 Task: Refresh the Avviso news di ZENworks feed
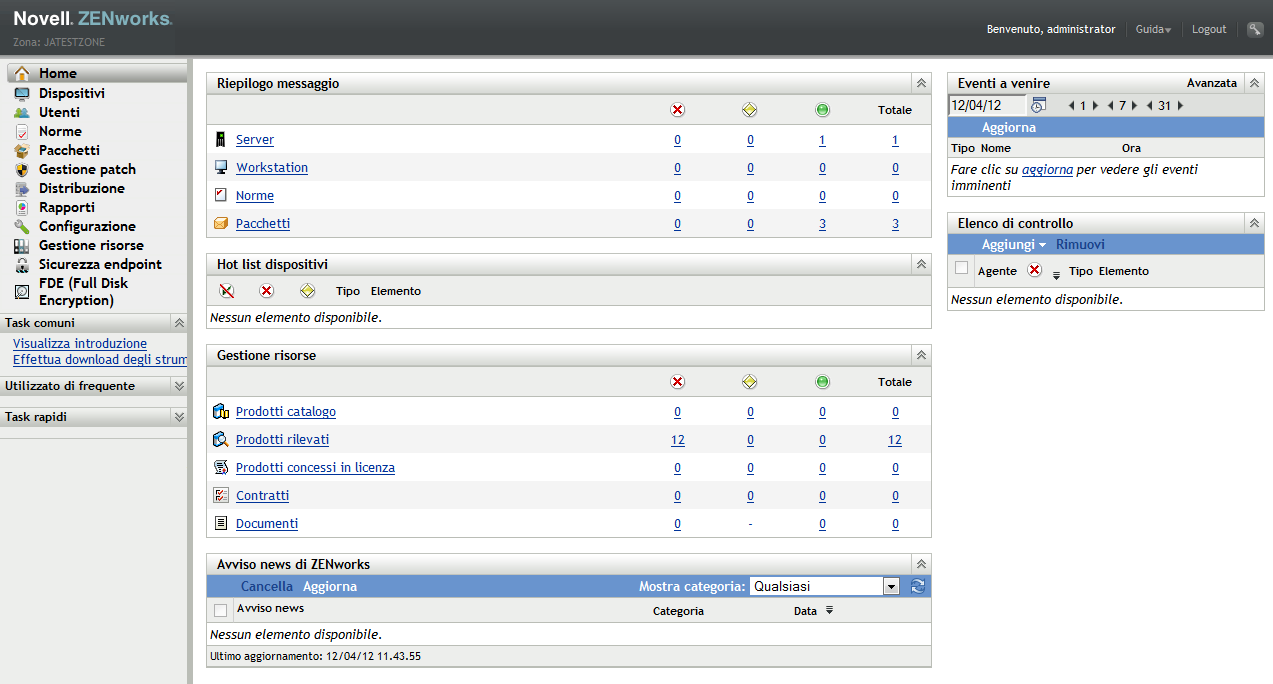(917, 586)
